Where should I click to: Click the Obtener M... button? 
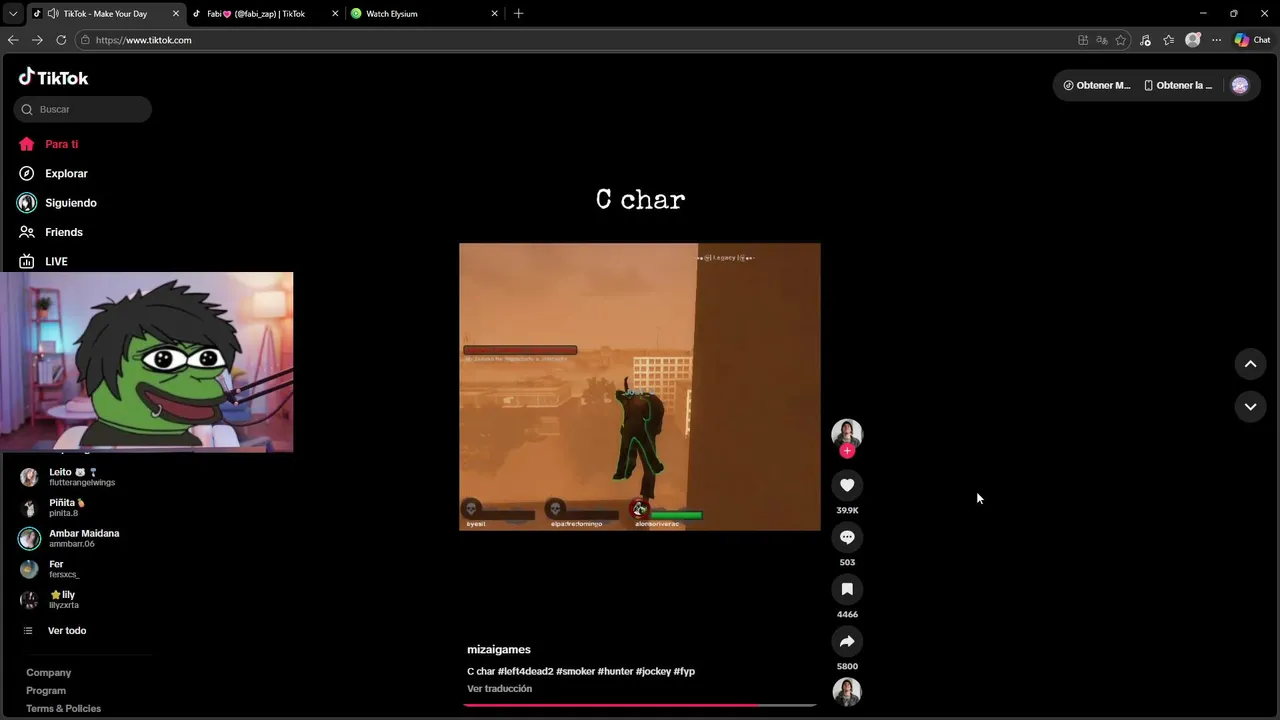tap(1097, 85)
